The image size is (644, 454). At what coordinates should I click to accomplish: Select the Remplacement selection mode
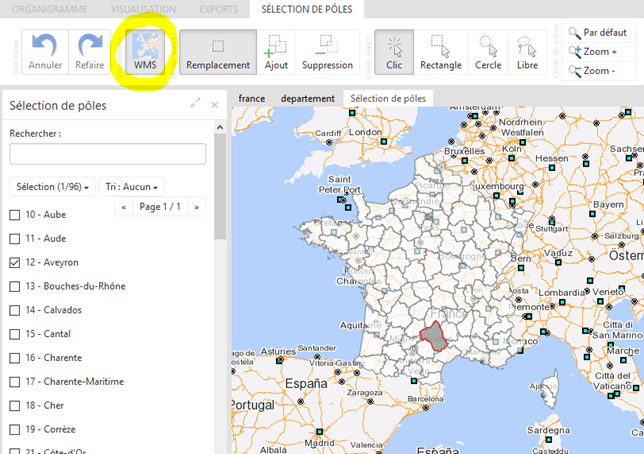pyautogui.click(x=217, y=52)
